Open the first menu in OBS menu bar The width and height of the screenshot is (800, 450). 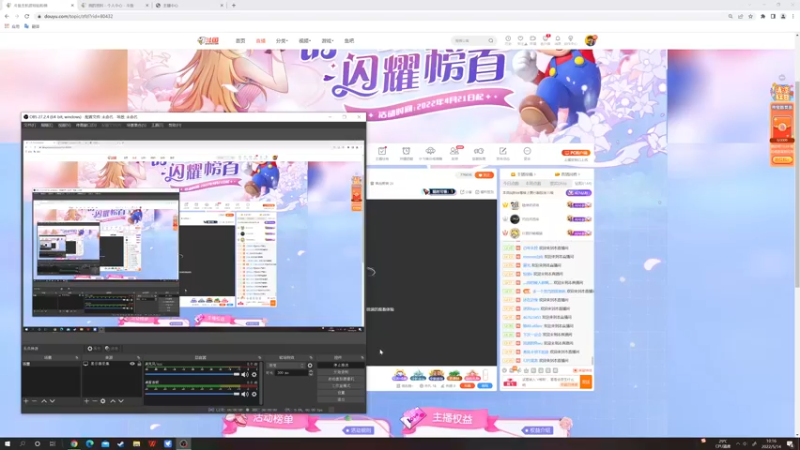[30, 125]
